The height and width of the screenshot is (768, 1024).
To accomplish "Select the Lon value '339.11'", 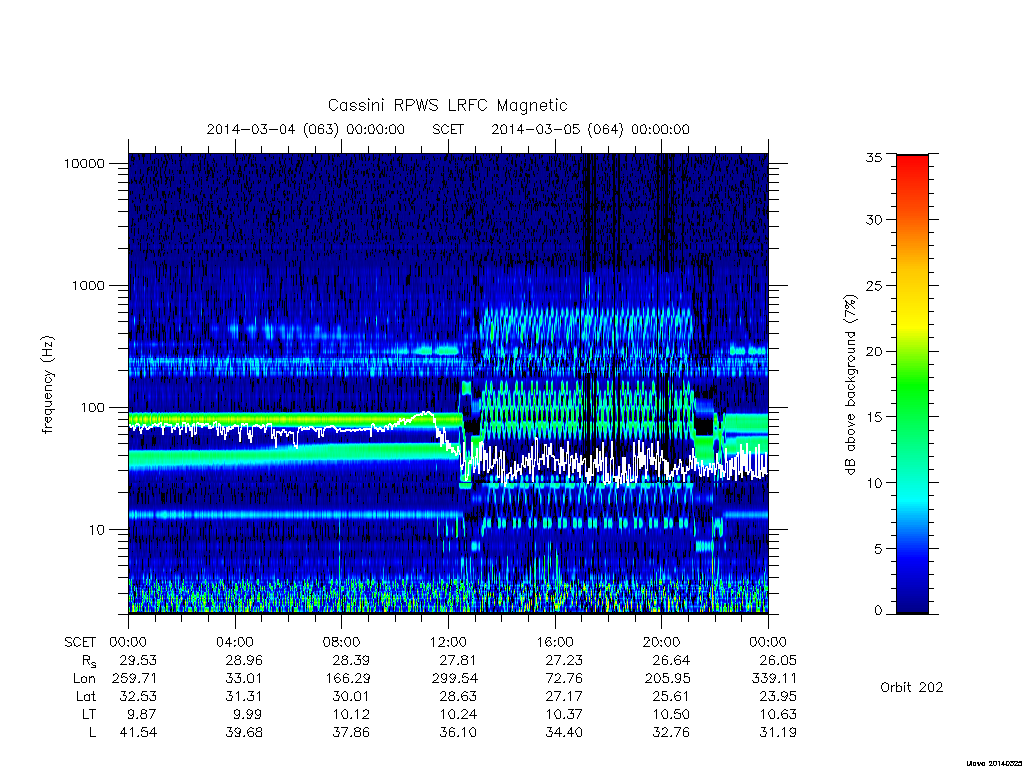I will [x=775, y=679].
